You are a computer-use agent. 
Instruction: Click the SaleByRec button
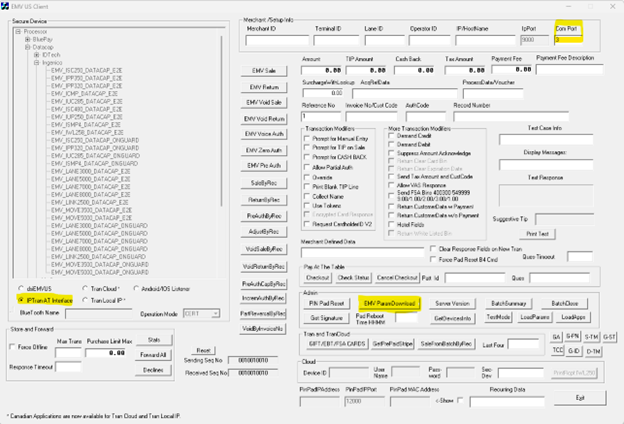(x=264, y=183)
